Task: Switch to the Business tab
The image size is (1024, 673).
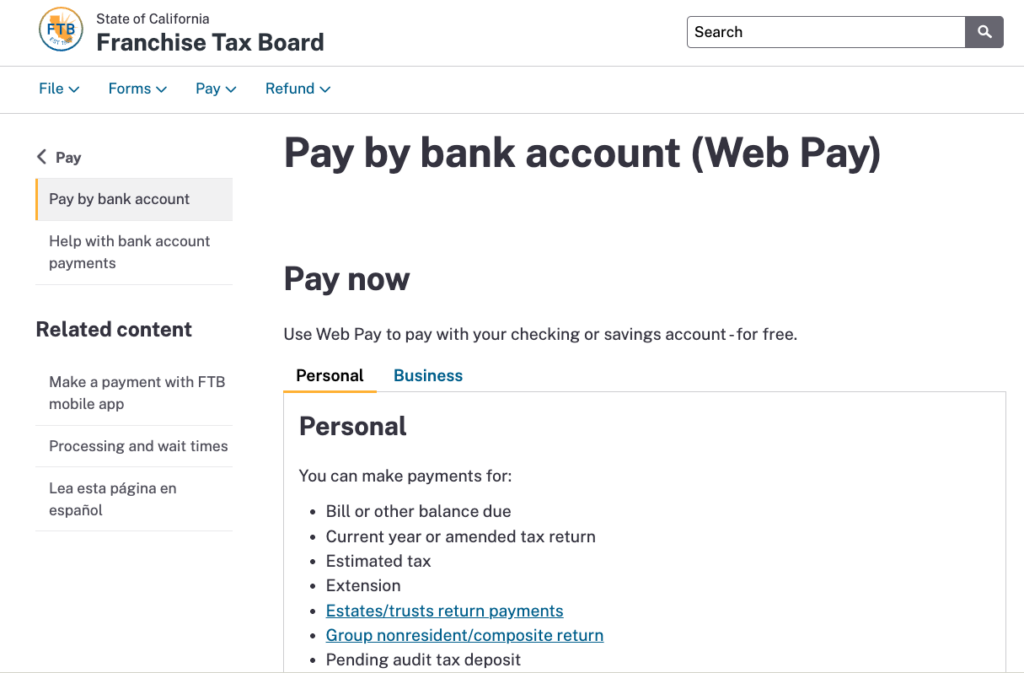Action: (x=428, y=376)
